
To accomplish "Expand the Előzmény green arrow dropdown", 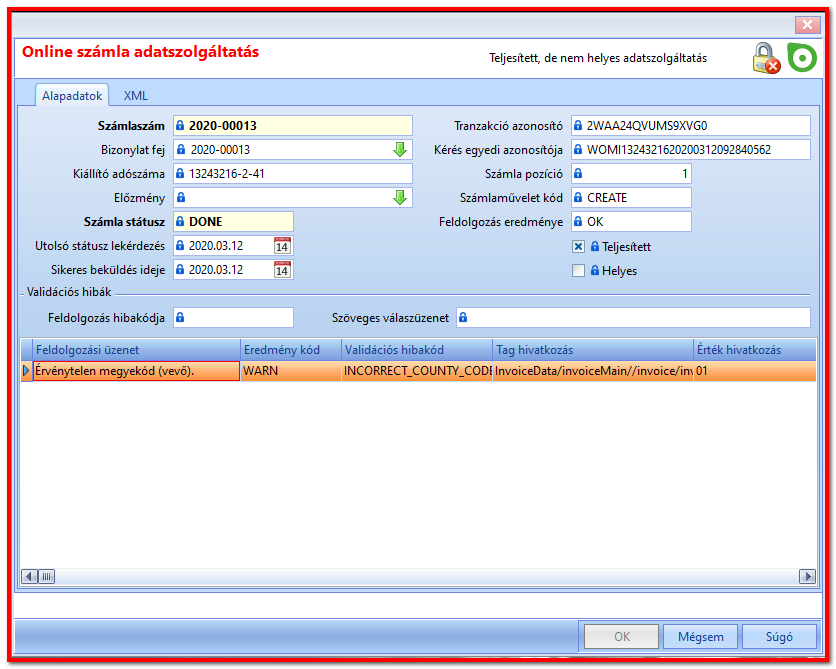I will (x=400, y=198).
